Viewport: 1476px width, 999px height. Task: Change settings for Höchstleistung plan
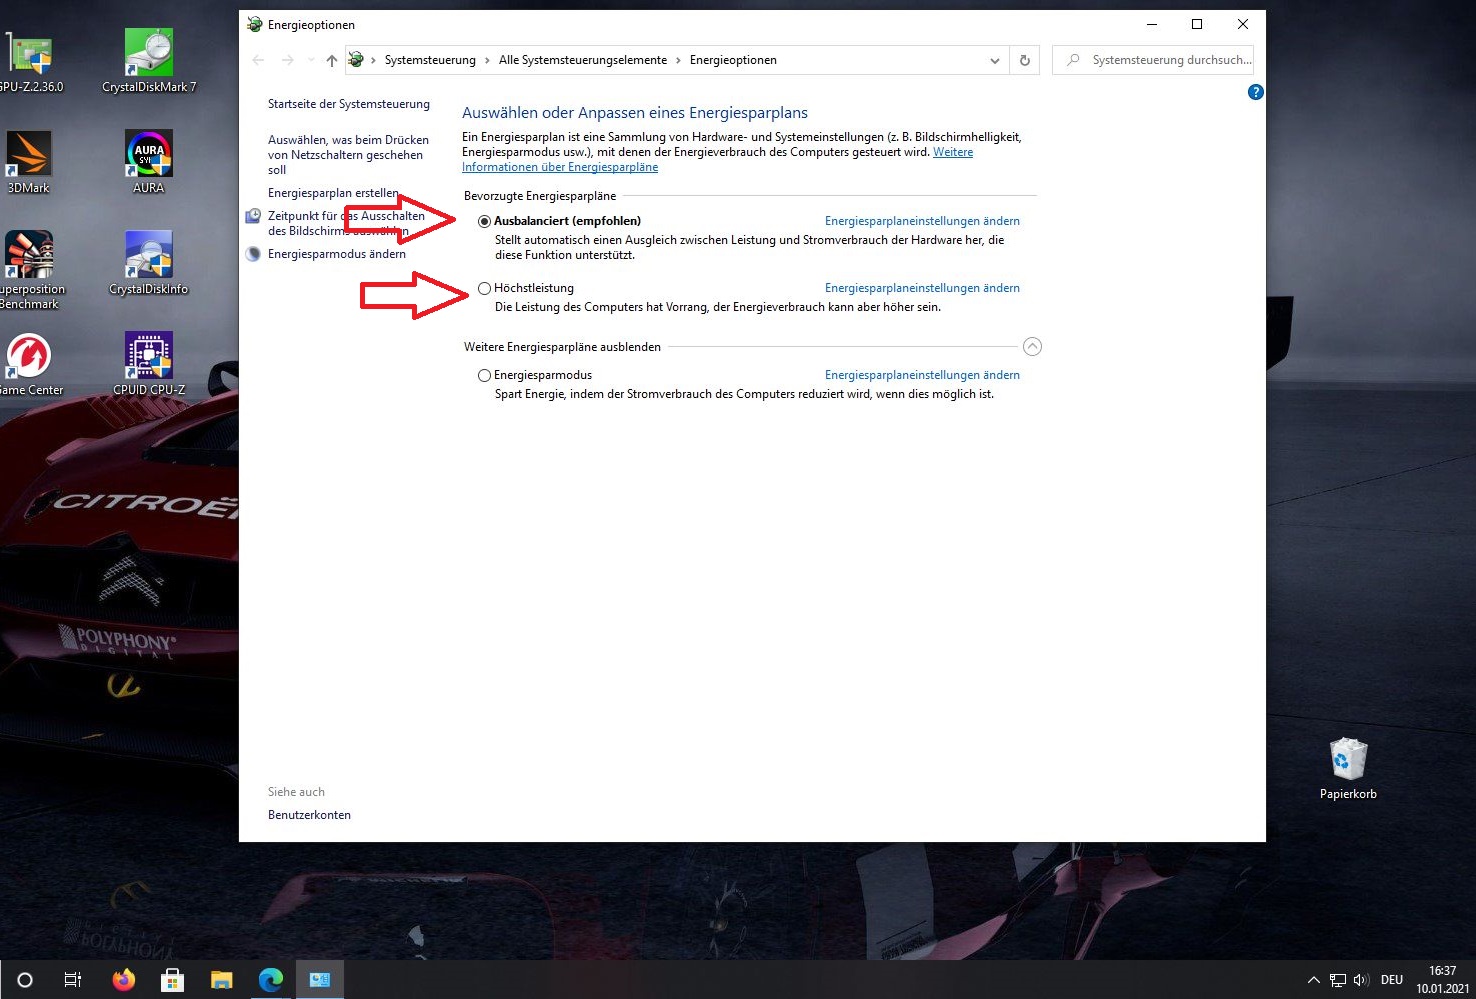[x=922, y=288]
